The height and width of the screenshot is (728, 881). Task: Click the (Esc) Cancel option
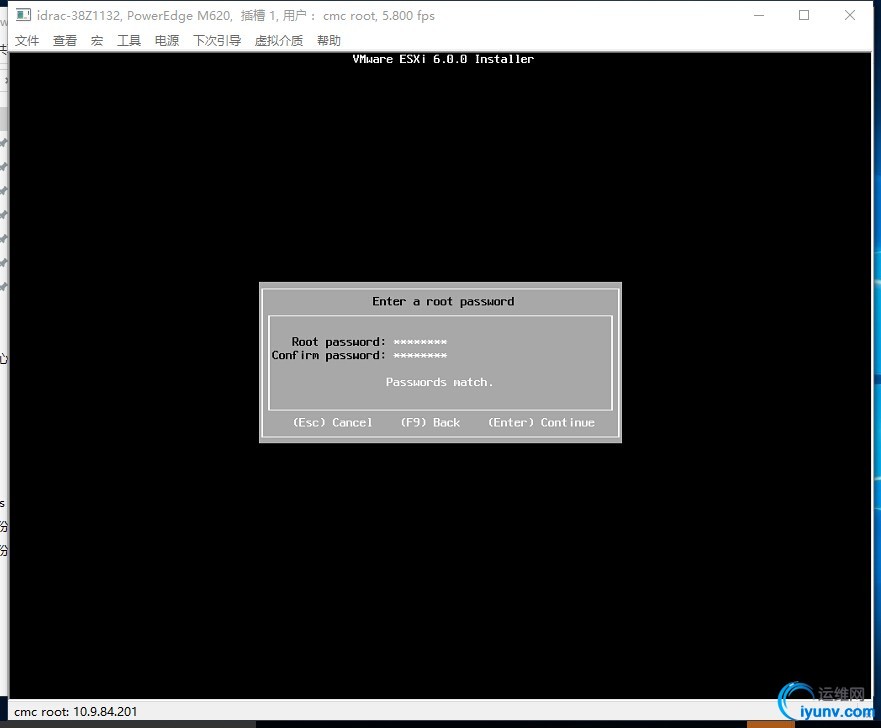coord(332,422)
